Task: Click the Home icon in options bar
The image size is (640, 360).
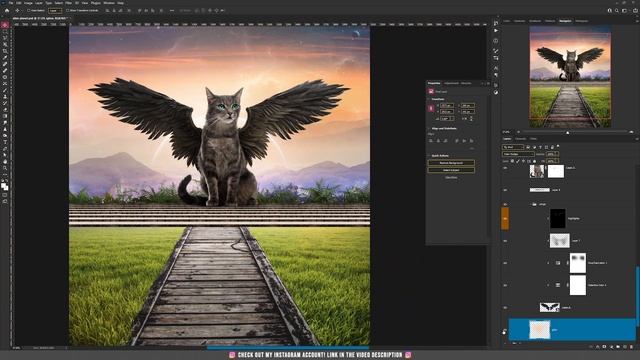Action: click(7, 10)
